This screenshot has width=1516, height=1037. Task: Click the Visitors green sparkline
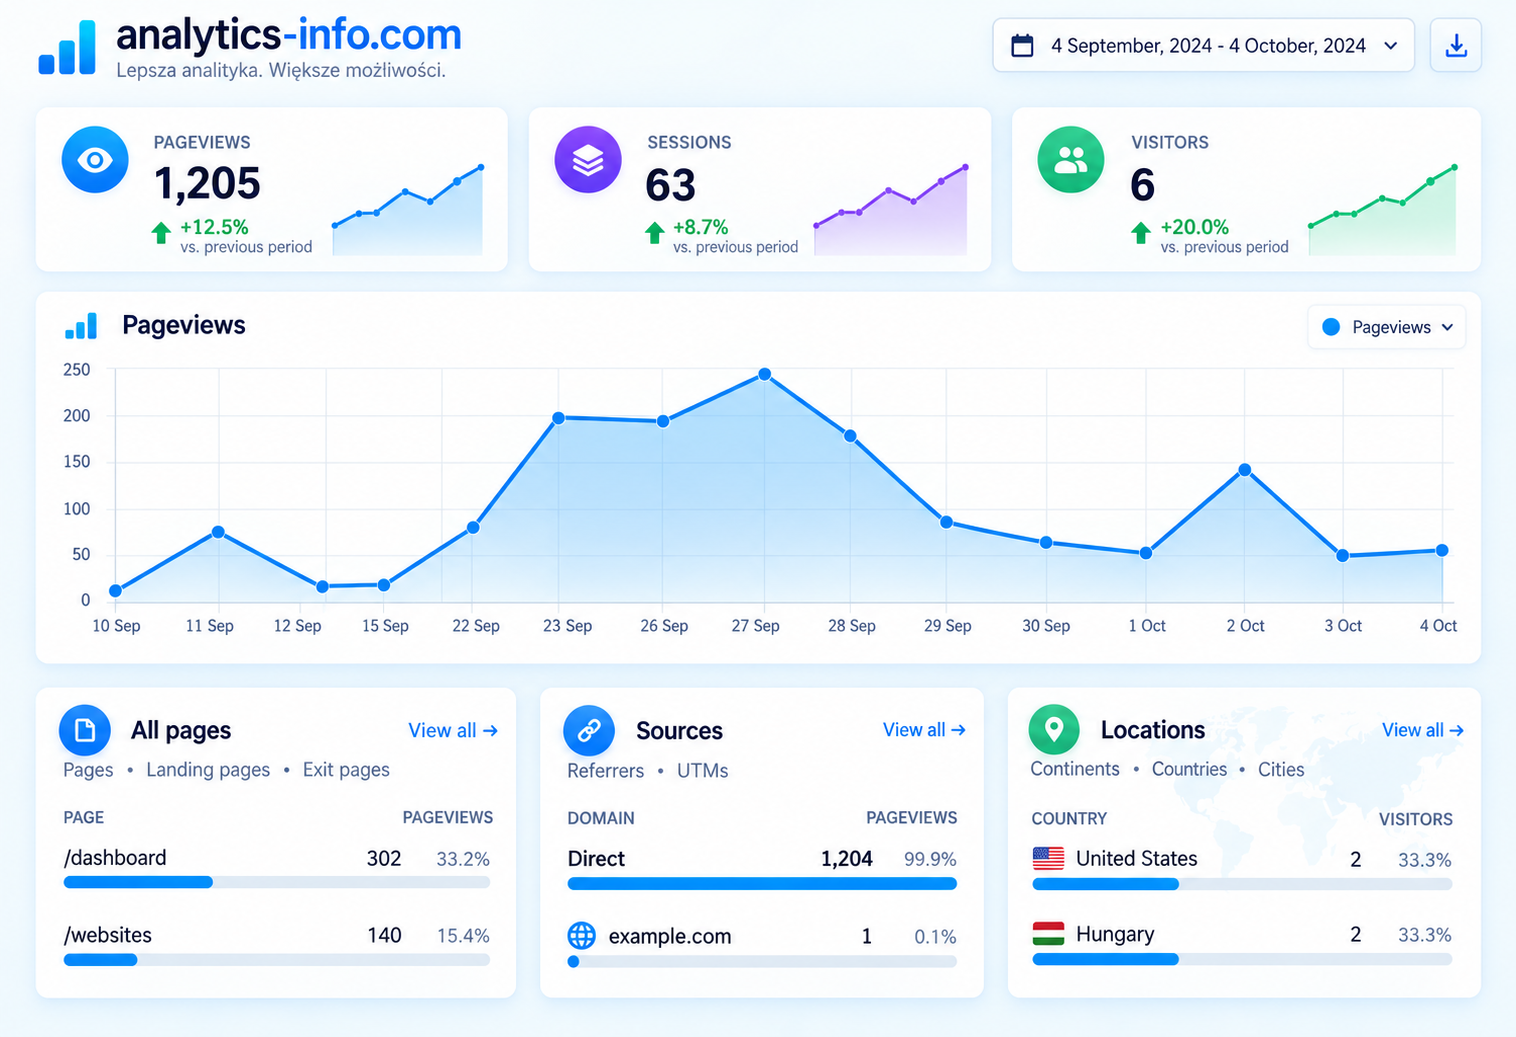1382,210
